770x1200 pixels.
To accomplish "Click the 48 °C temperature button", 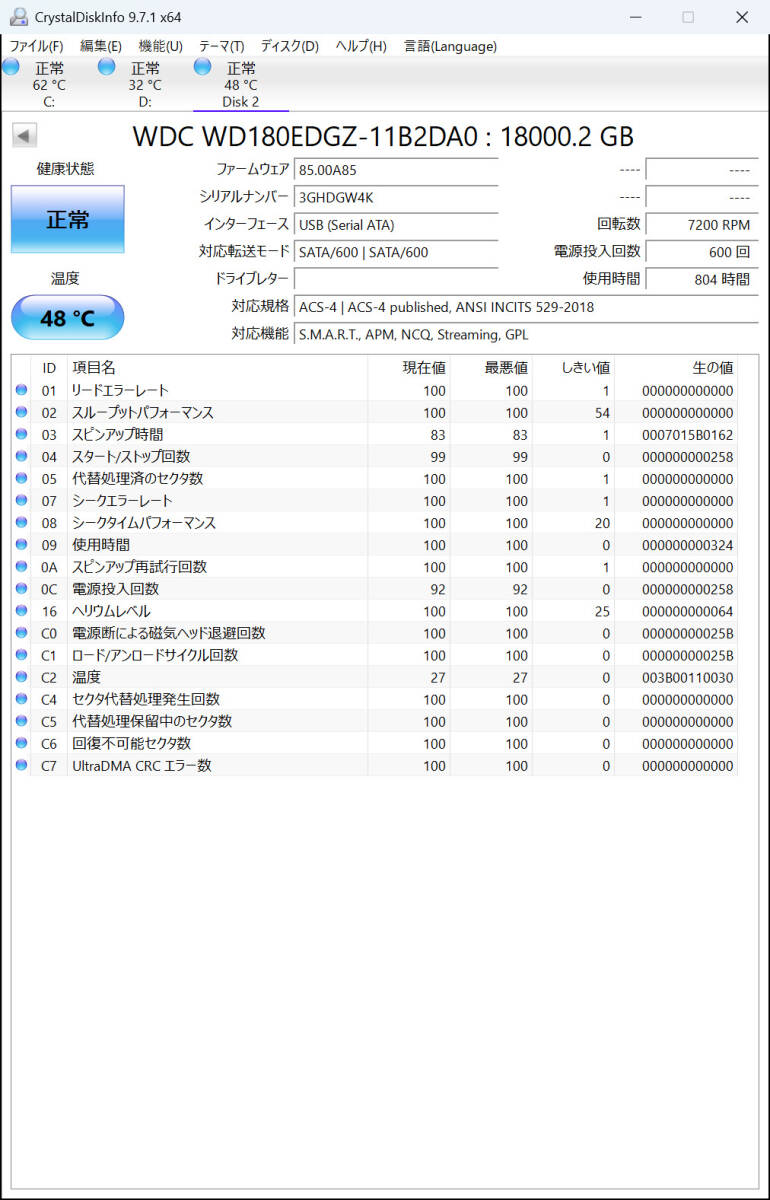I will [68, 318].
